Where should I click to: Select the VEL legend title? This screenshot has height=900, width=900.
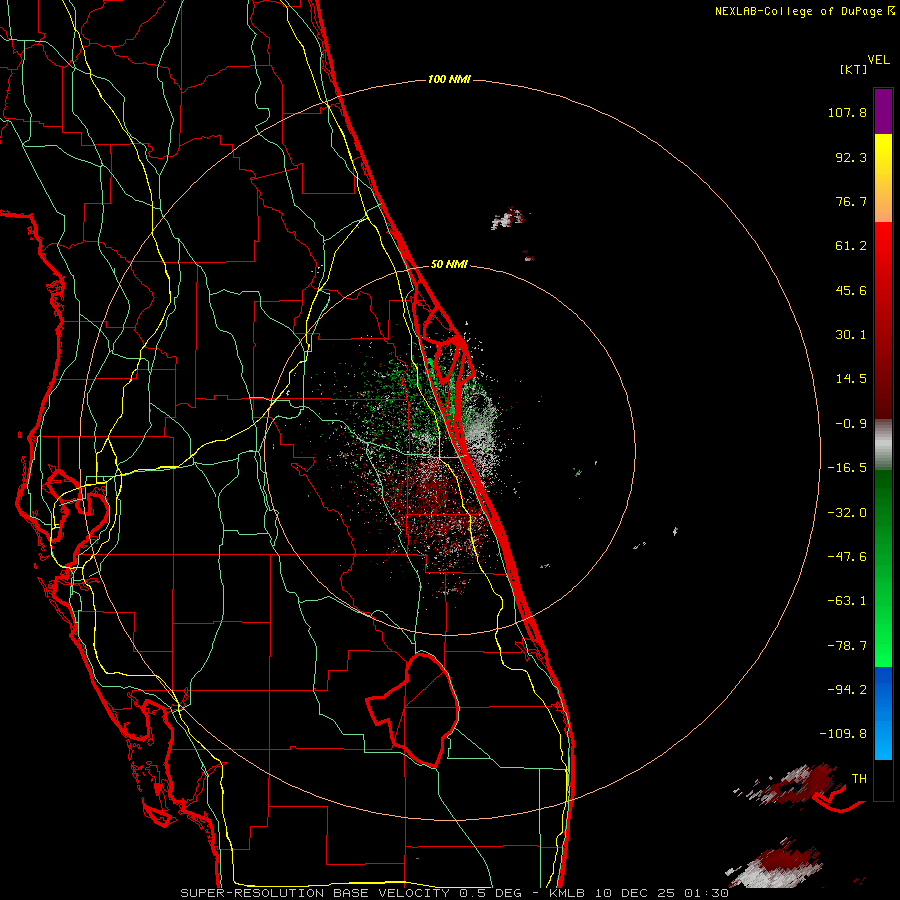[x=879, y=60]
